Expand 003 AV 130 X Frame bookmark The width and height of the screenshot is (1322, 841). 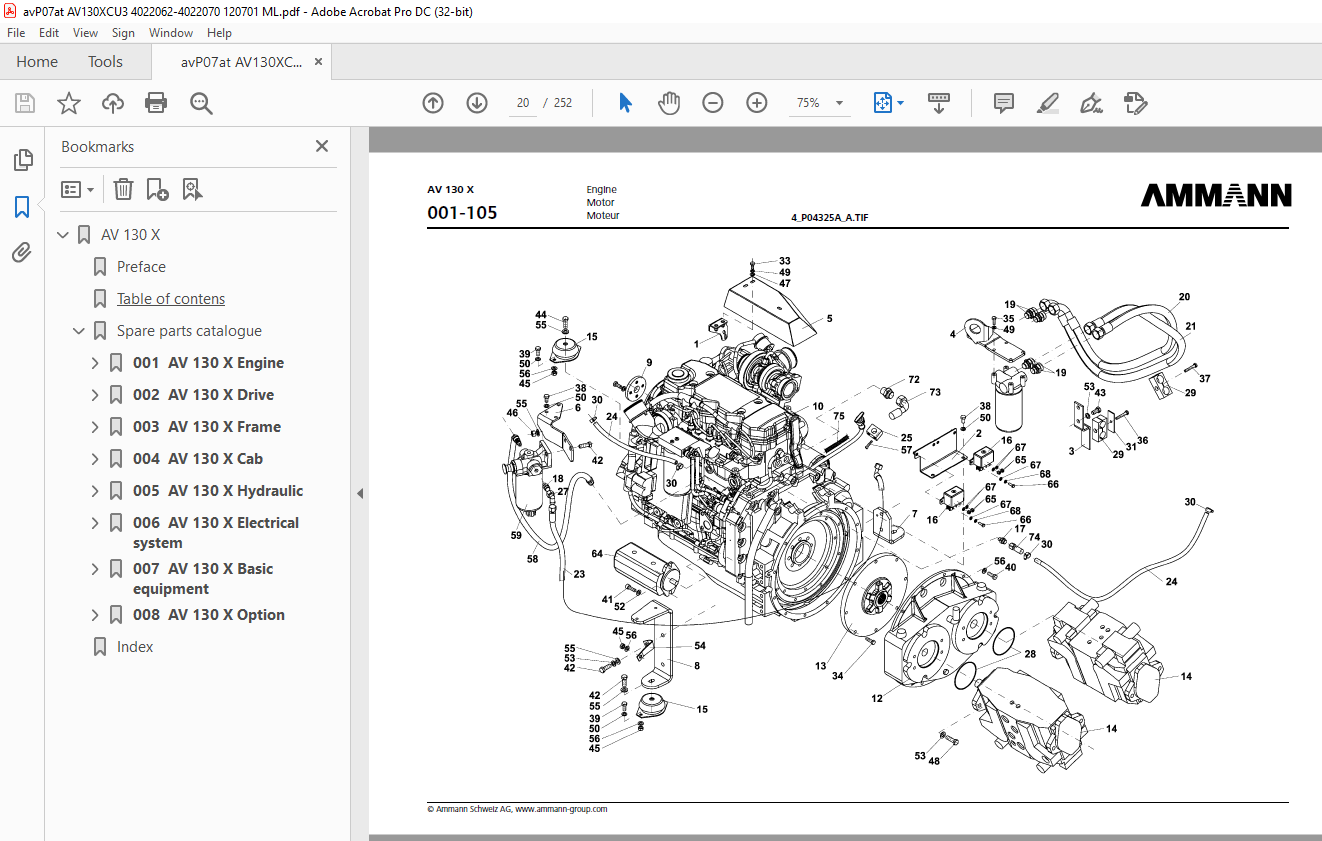pos(95,427)
